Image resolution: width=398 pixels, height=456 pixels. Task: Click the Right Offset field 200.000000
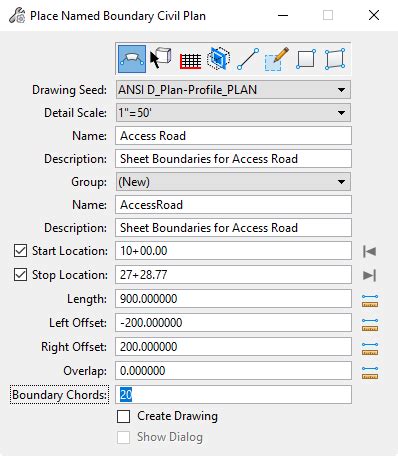233,347
